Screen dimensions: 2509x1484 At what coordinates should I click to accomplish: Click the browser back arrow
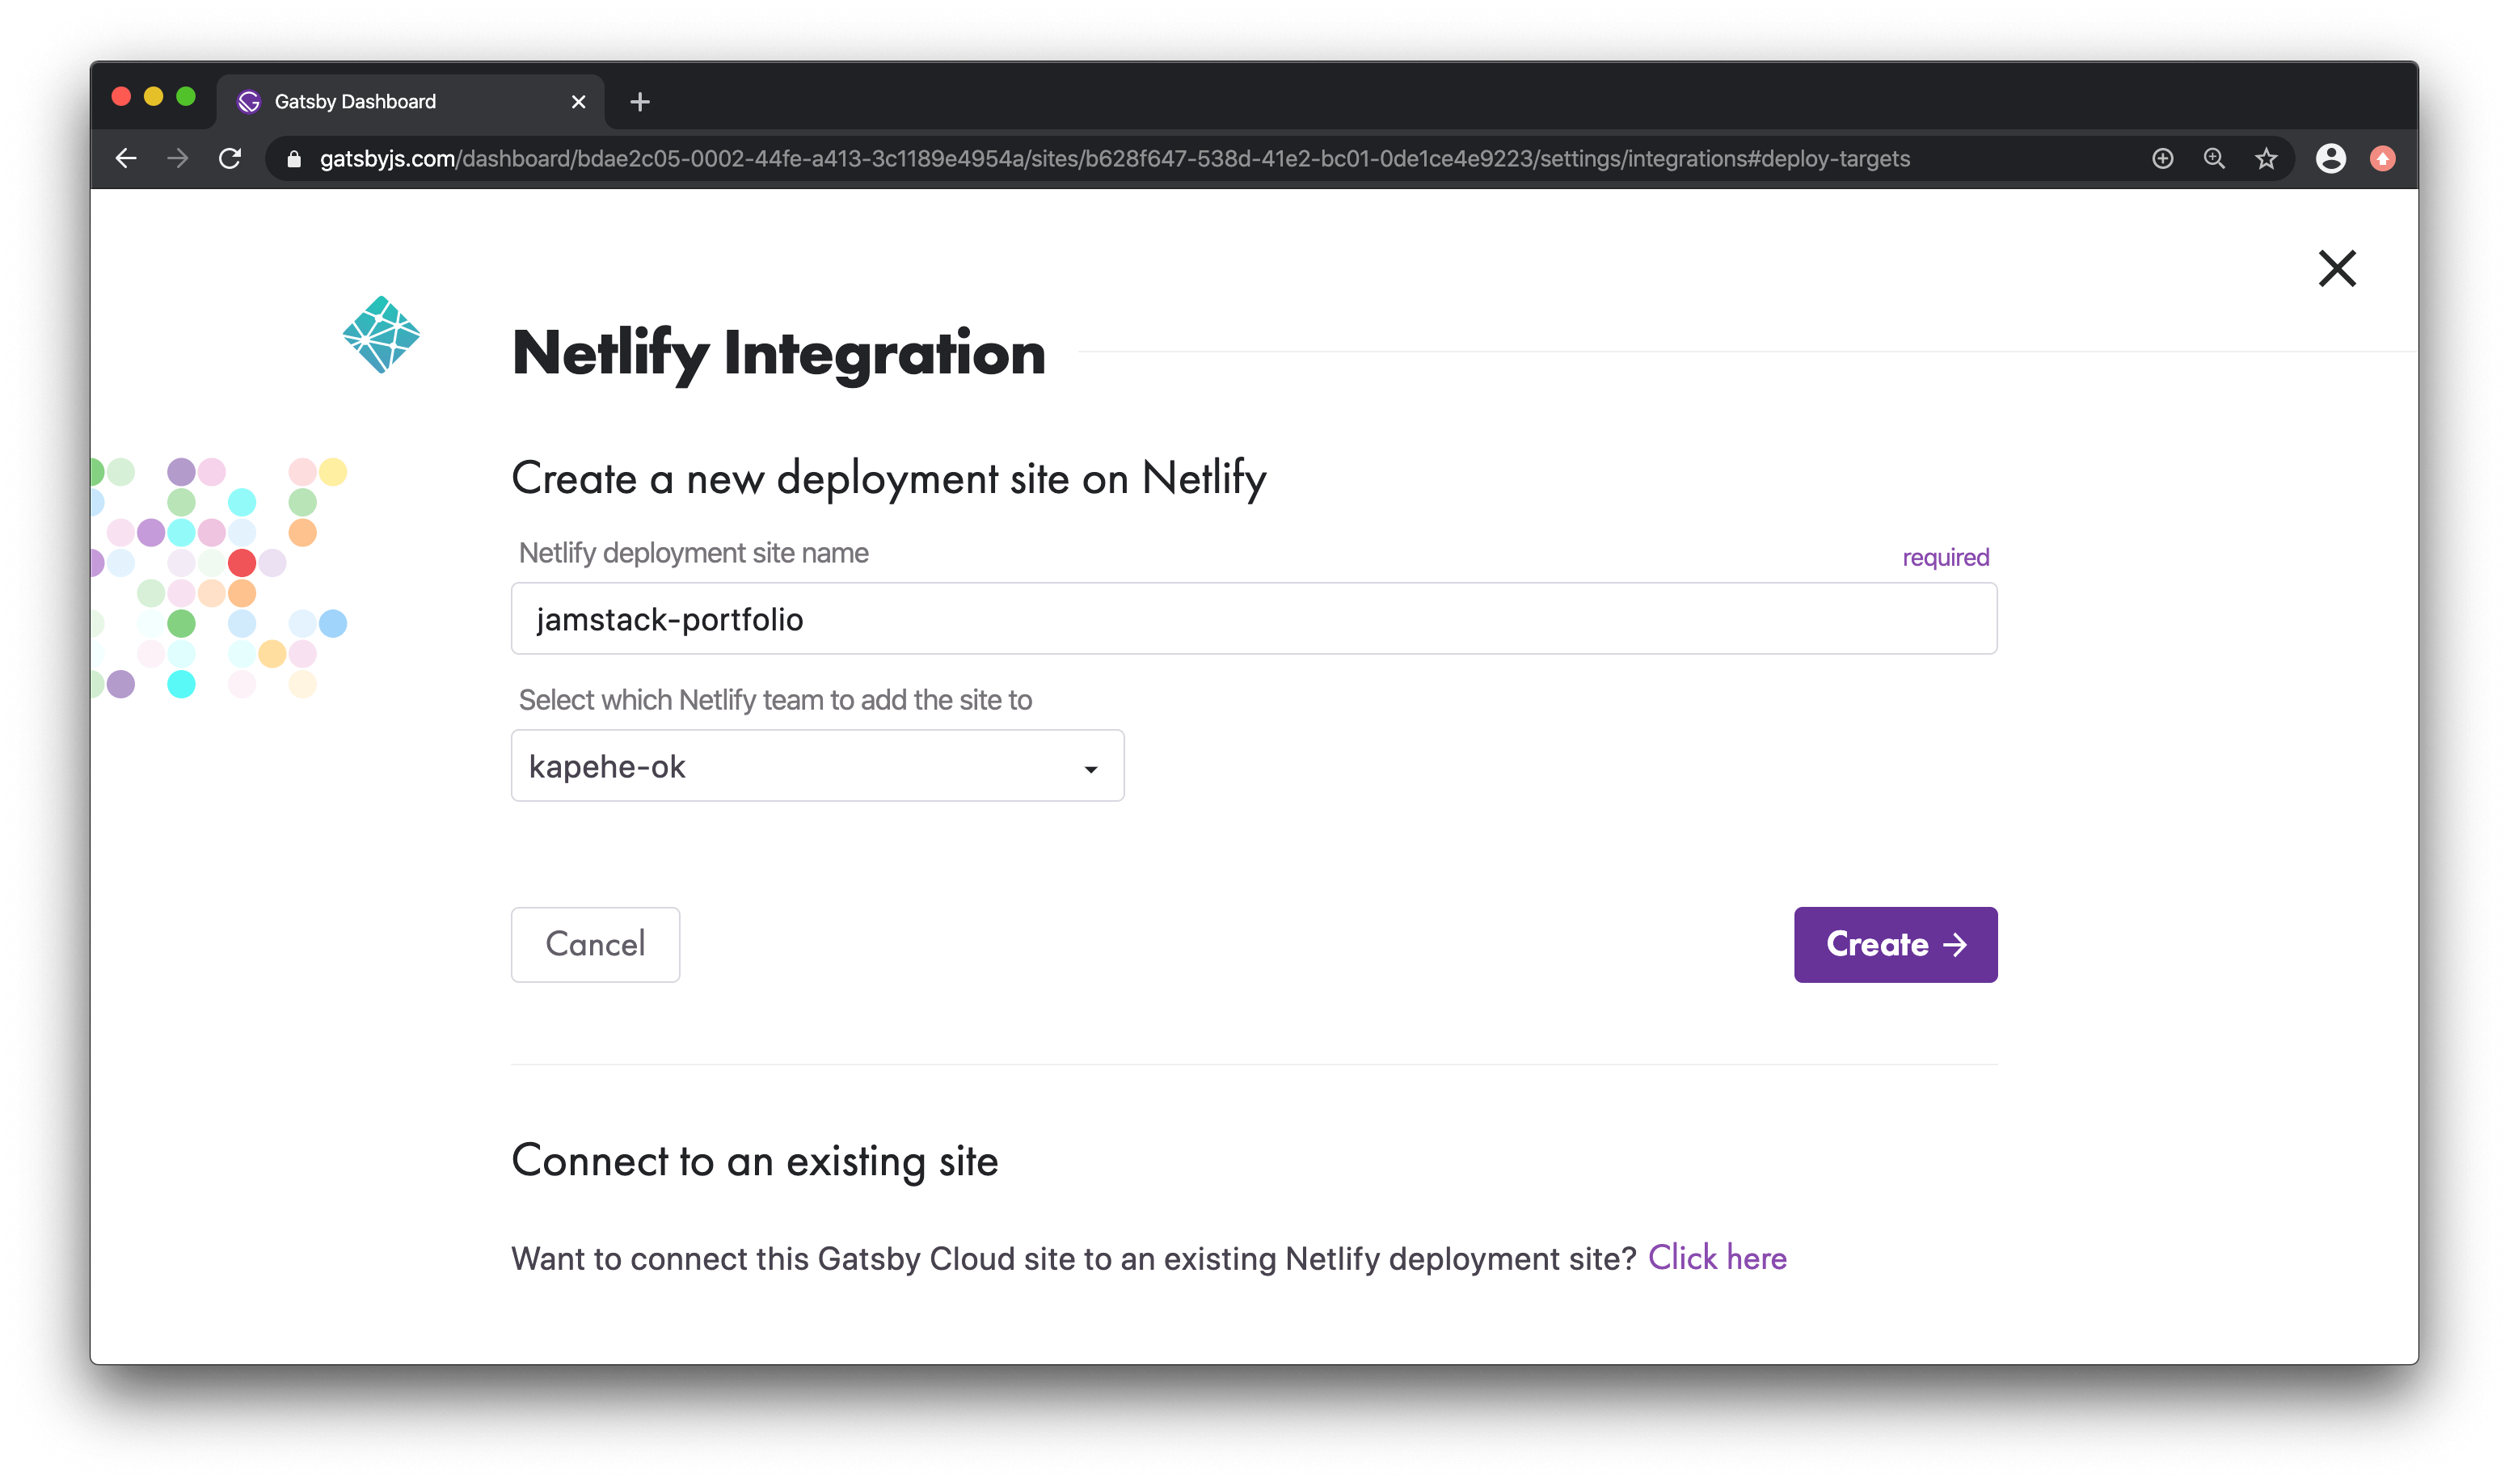point(126,158)
